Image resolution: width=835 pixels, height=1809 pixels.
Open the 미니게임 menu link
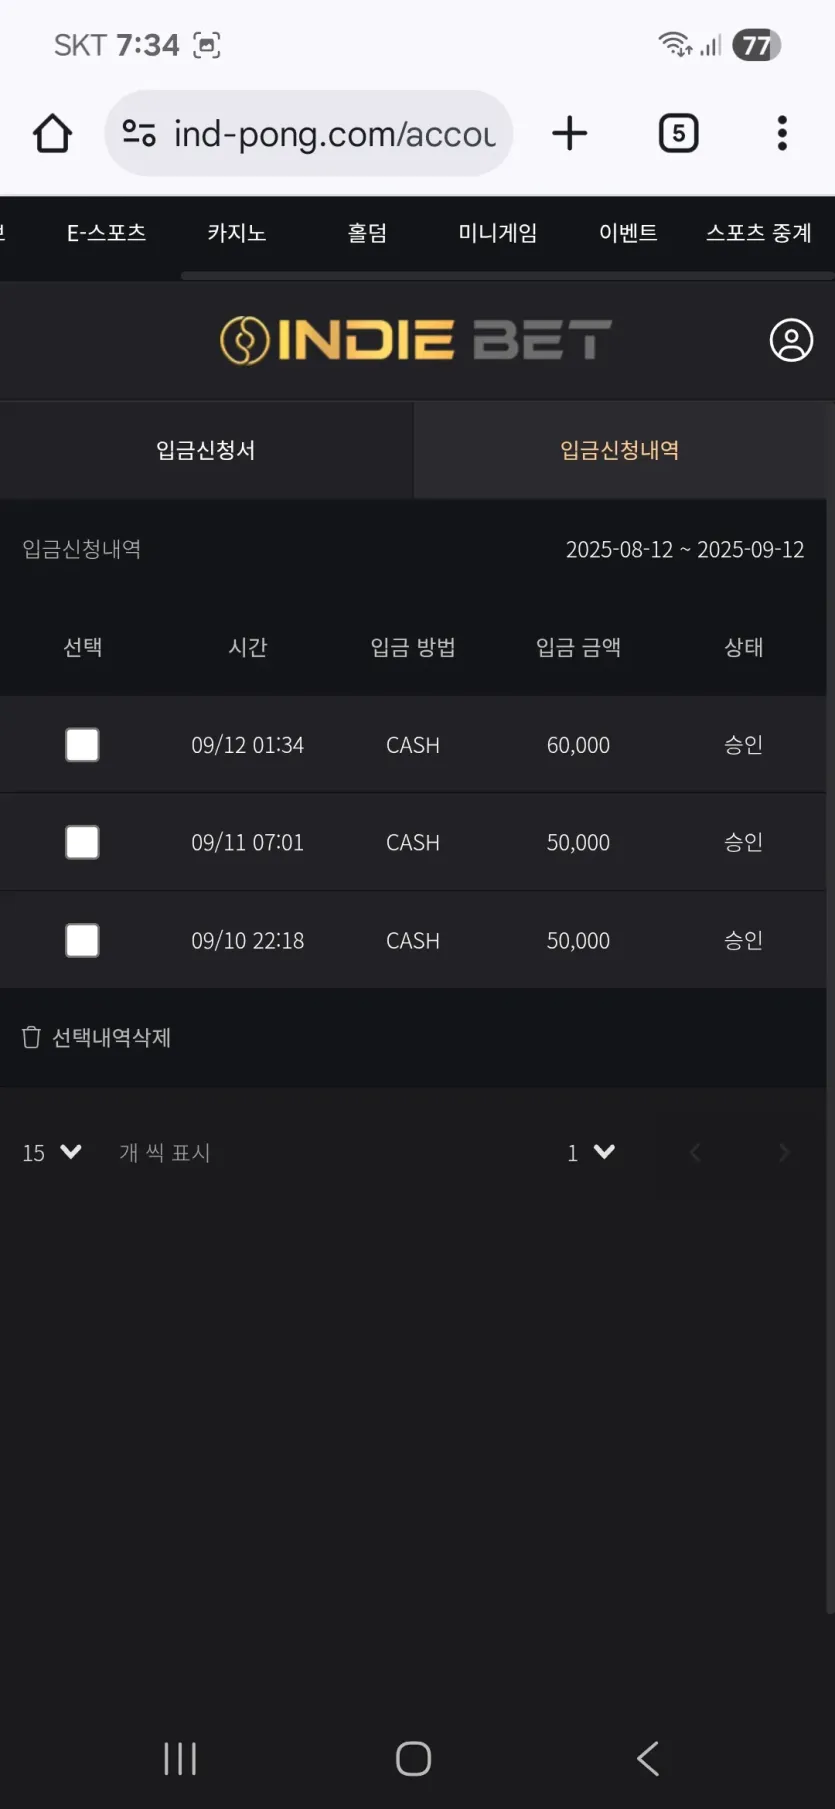498,233
